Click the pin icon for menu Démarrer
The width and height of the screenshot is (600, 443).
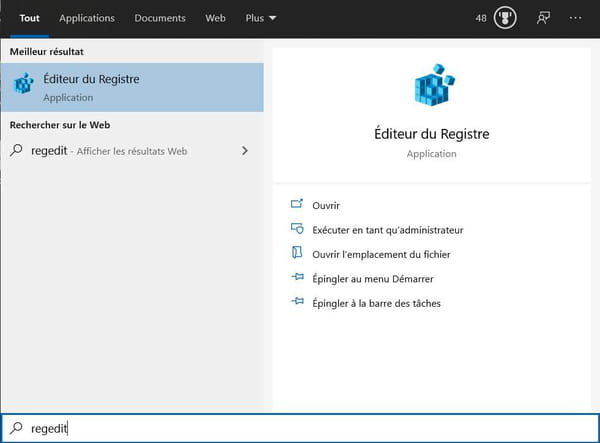pyautogui.click(x=297, y=277)
